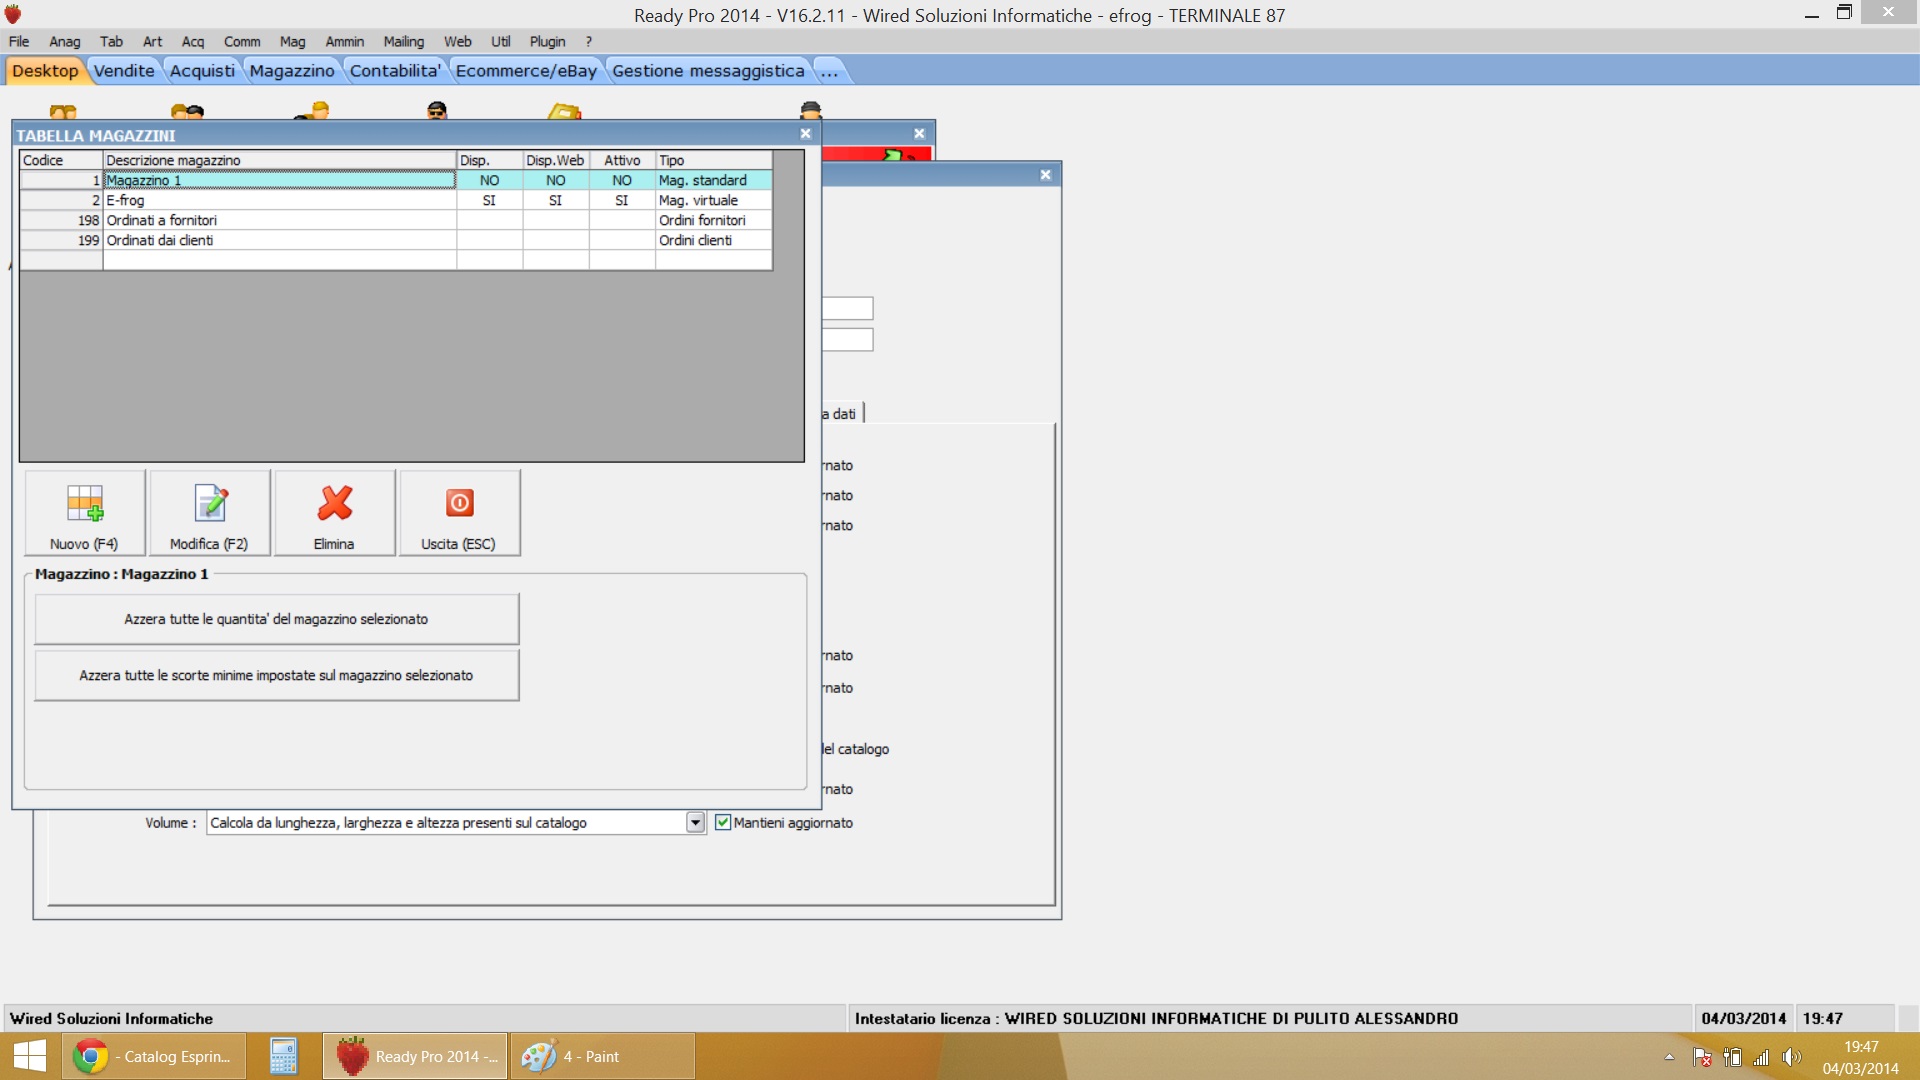
Task: Click the network signal tray icon
Action: tap(1761, 1057)
